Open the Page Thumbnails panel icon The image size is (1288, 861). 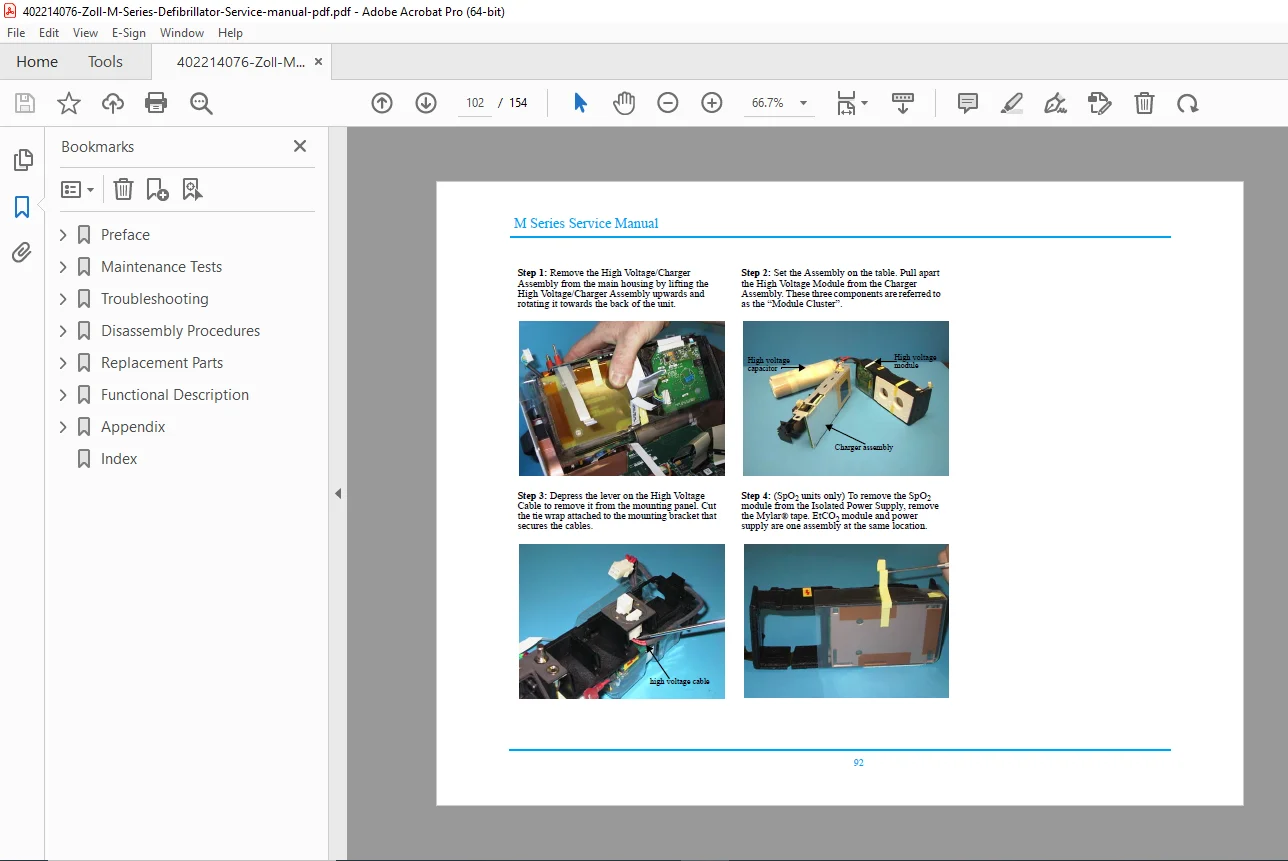(22, 160)
